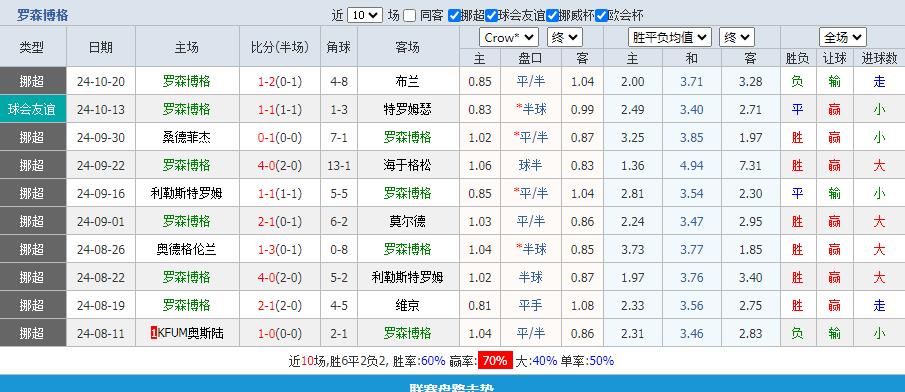This screenshot has width=905, height=392.
Task: Click the red 70% win-rate badge
Action: pyautogui.click(x=495, y=361)
